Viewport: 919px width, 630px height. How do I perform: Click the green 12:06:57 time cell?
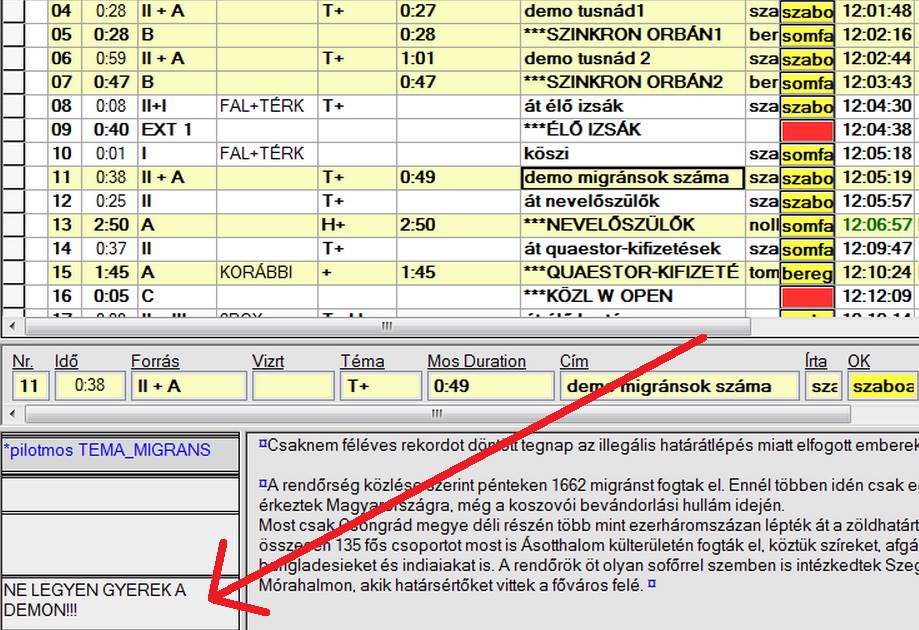pyautogui.click(x=877, y=225)
